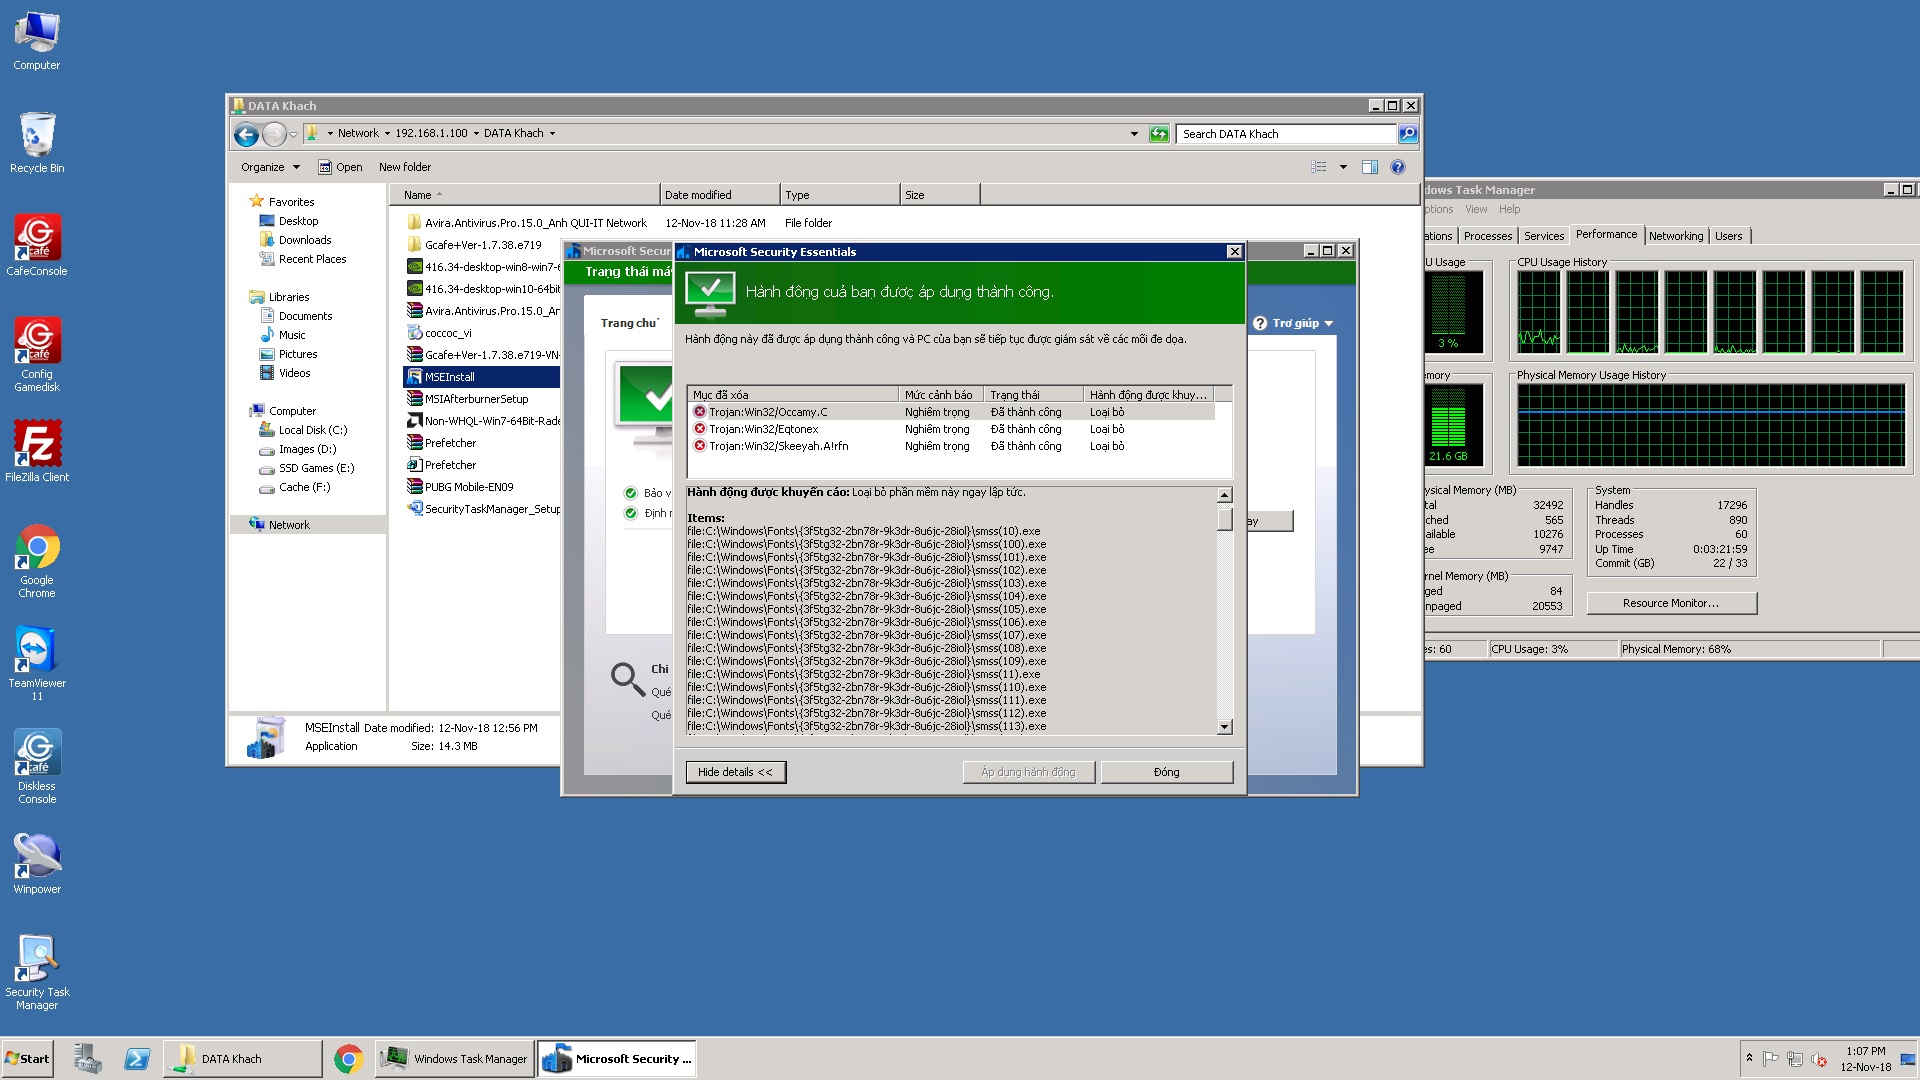The image size is (1920, 1080).
Task: Select the PUBG Mobile-EN09 file
Action: tap(460, 487)
